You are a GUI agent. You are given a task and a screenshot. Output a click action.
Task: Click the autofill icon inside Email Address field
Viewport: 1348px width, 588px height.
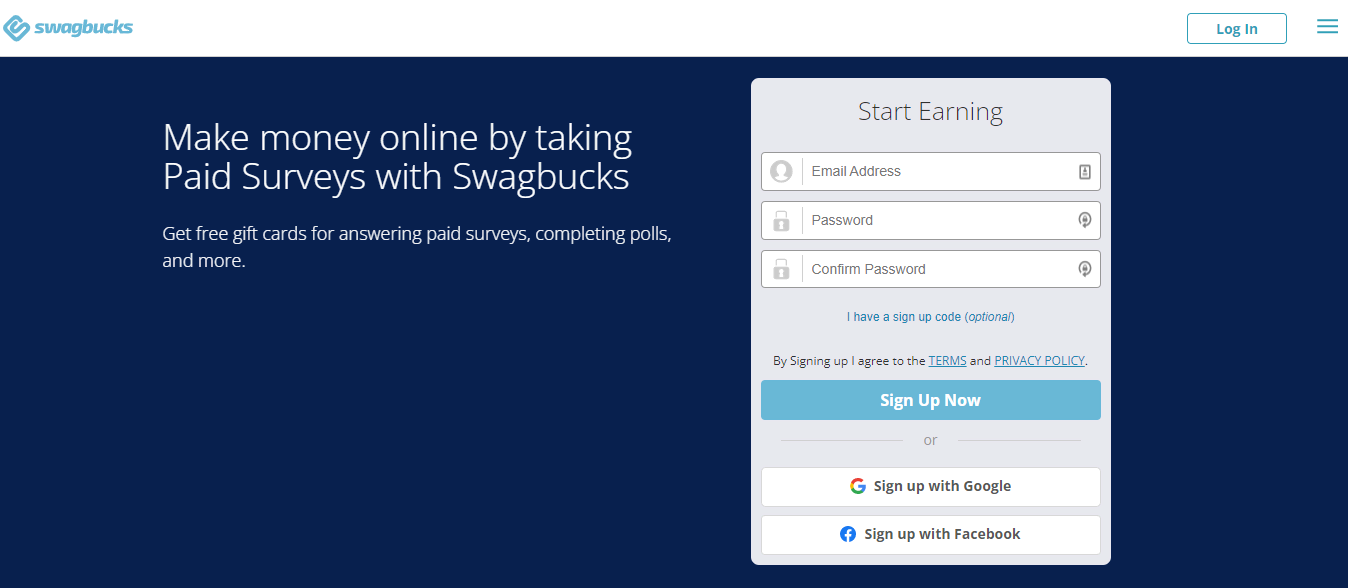[x=1084, y=172]
